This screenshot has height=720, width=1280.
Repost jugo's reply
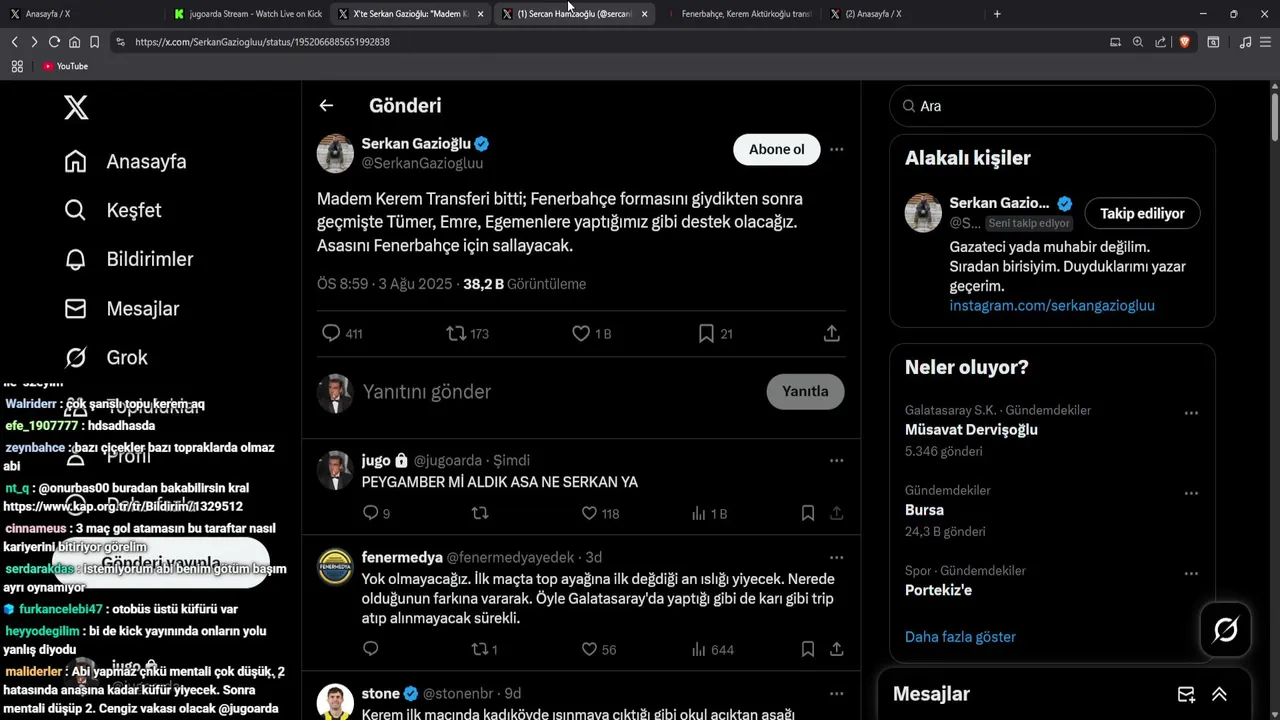480,513
